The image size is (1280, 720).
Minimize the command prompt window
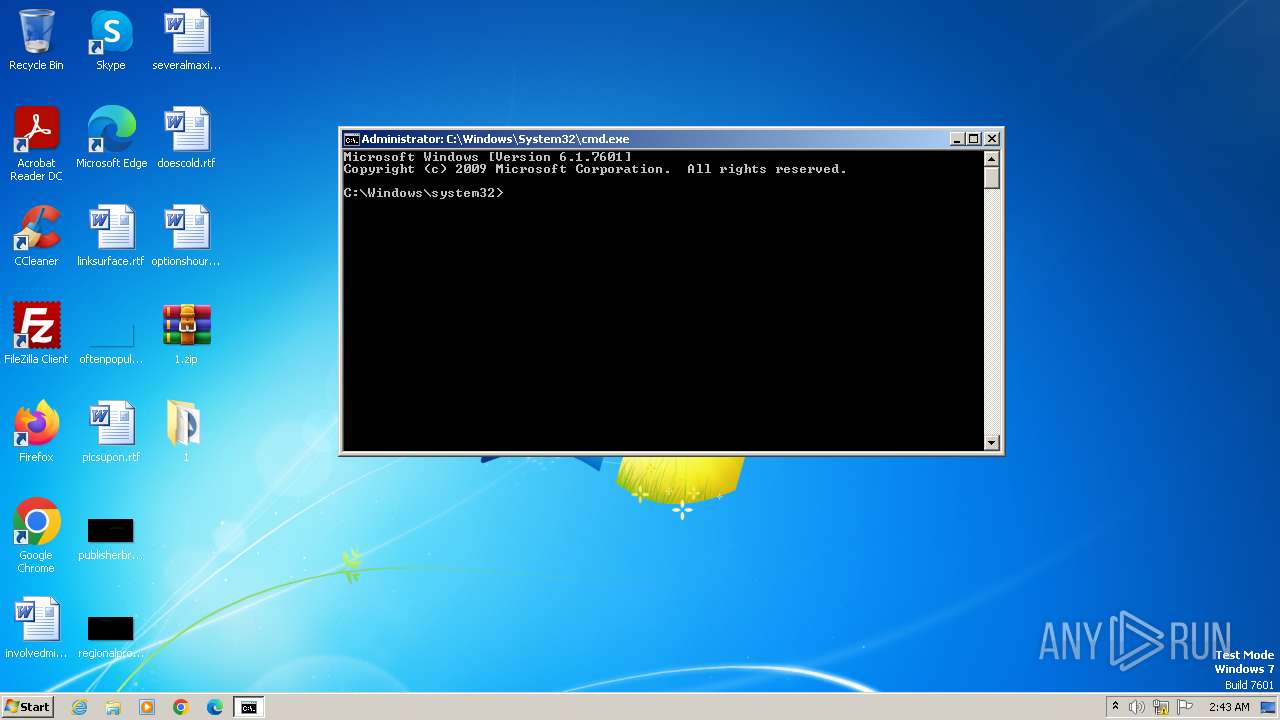pos(956,139)
